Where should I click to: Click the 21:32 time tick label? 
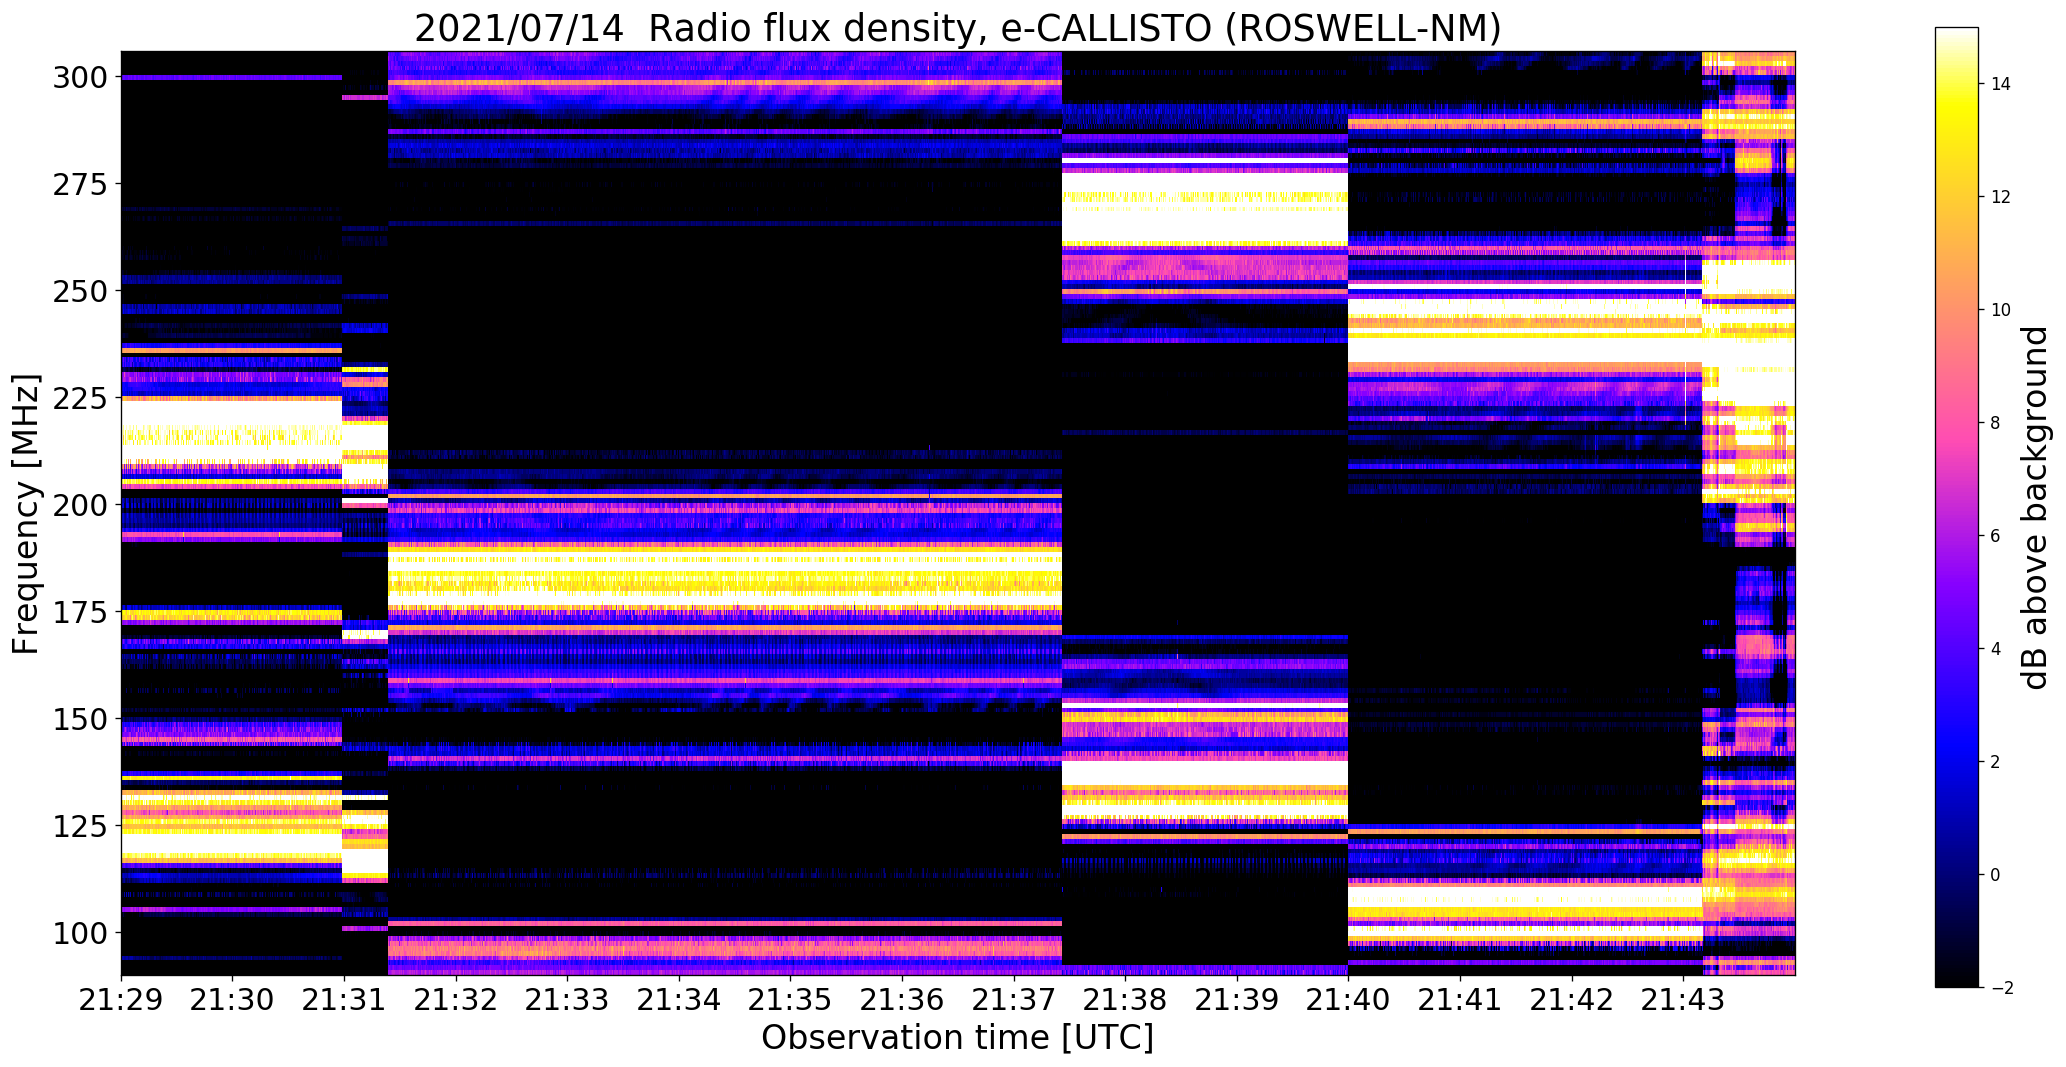(x=456, y=1000)
